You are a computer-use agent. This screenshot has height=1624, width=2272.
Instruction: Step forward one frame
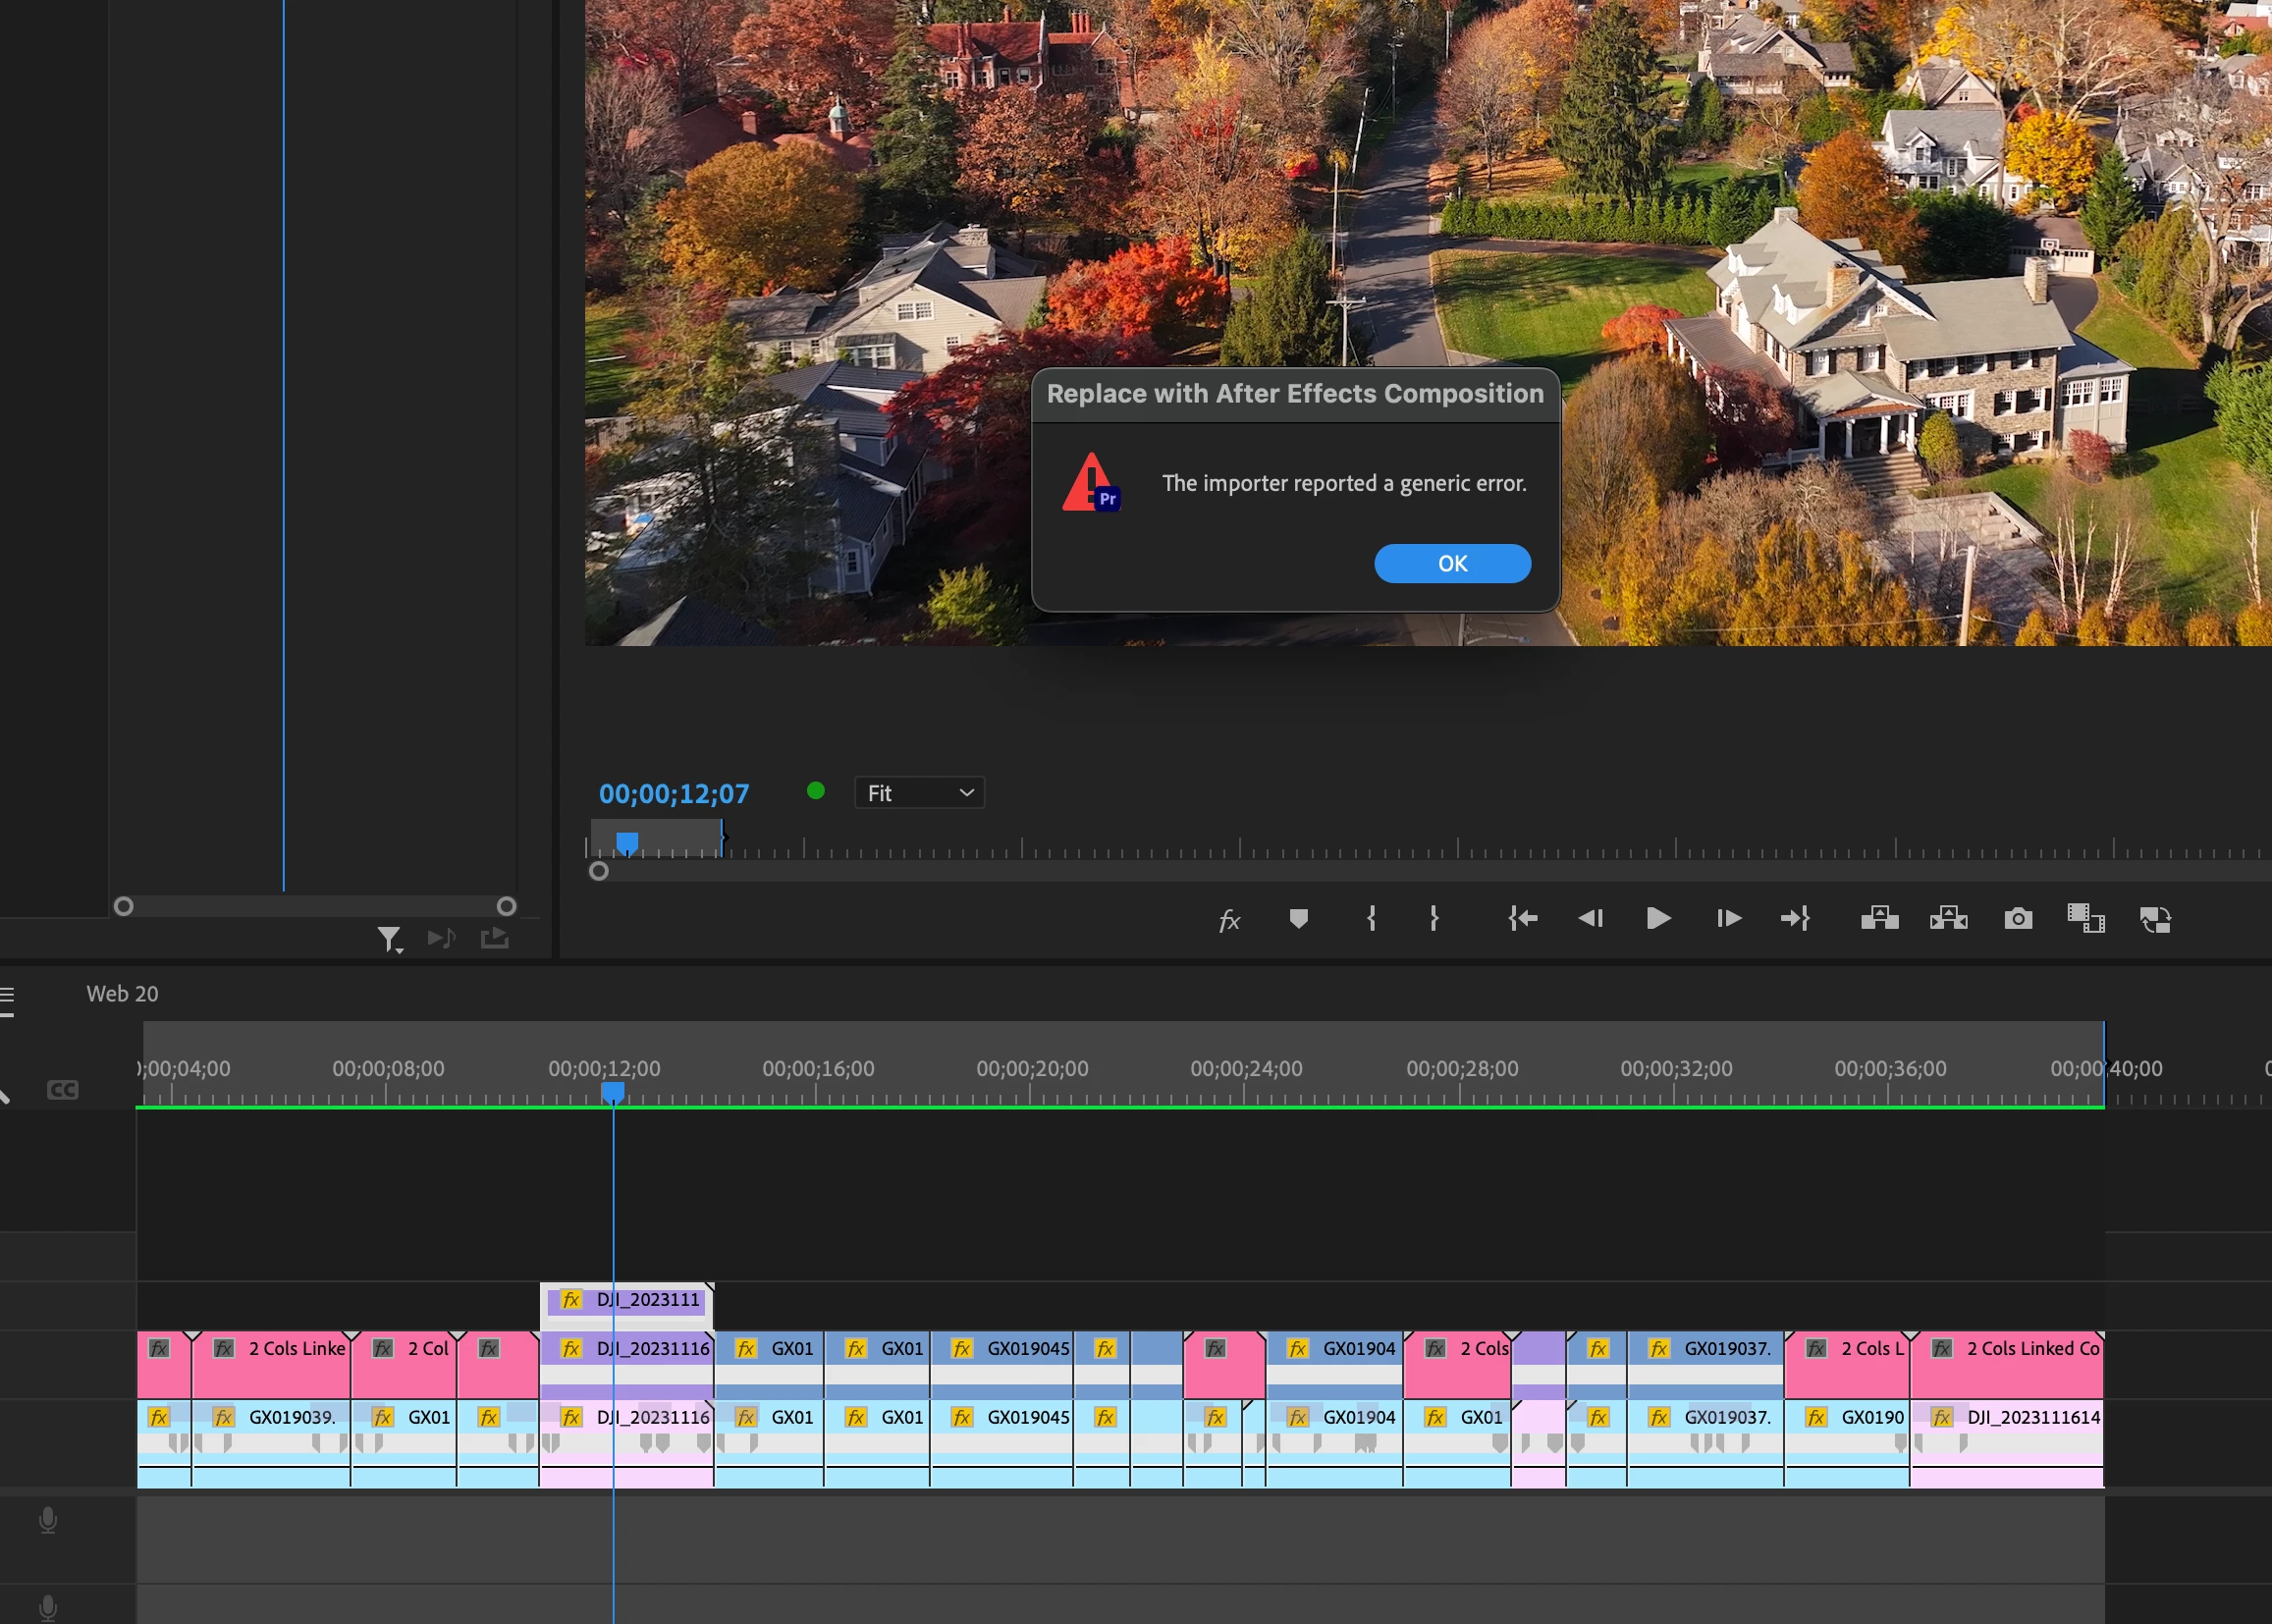[x=1728, y=918]
